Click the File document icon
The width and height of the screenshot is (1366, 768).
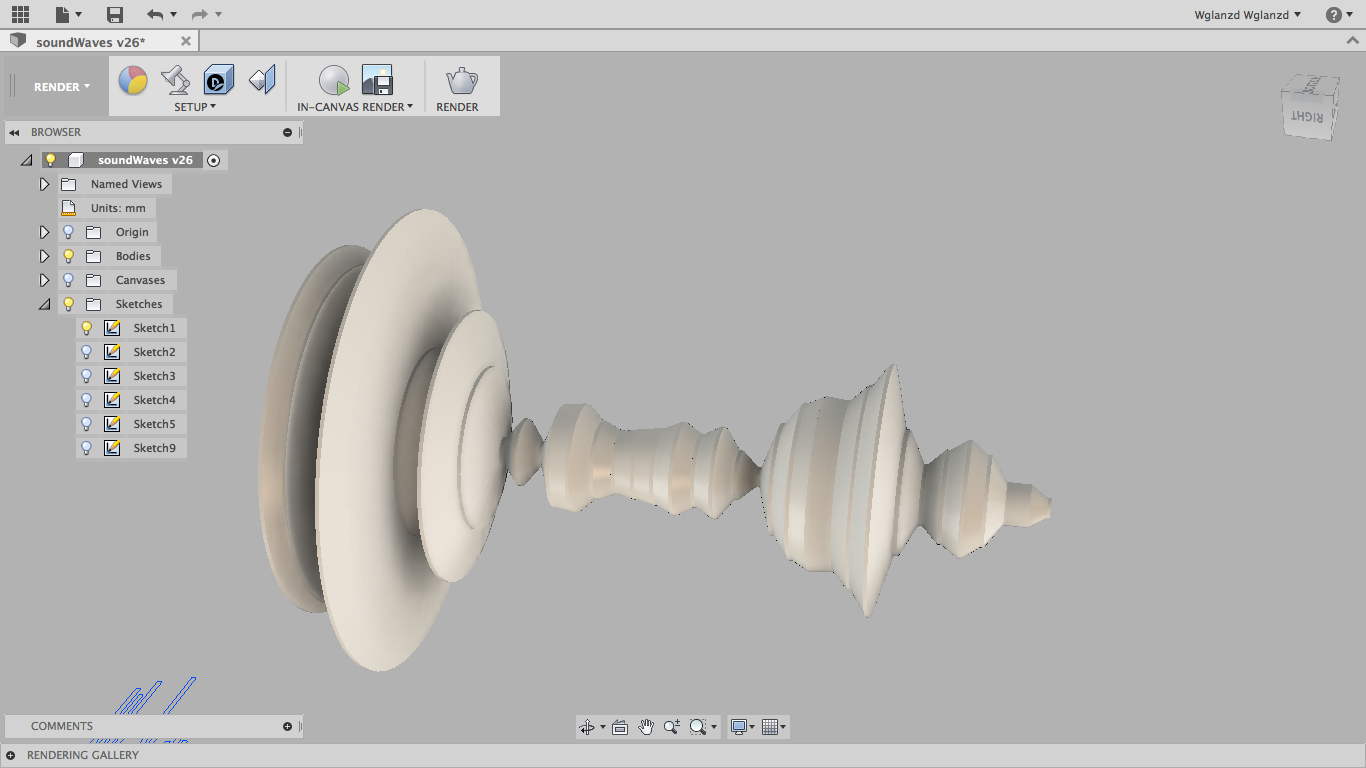(x=63, y=14)
